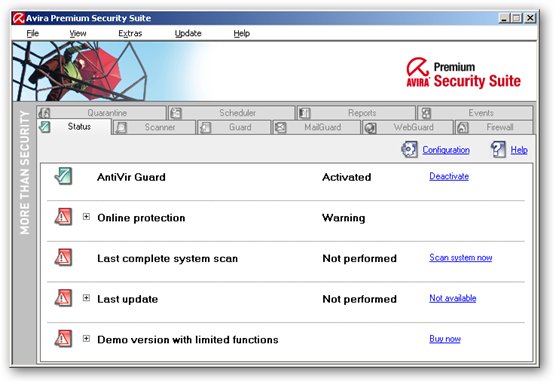Image resolution: width=554 pixels, height=382 pixels.
Task: Switch to the MailGuard tab
Action: [317, 127]
